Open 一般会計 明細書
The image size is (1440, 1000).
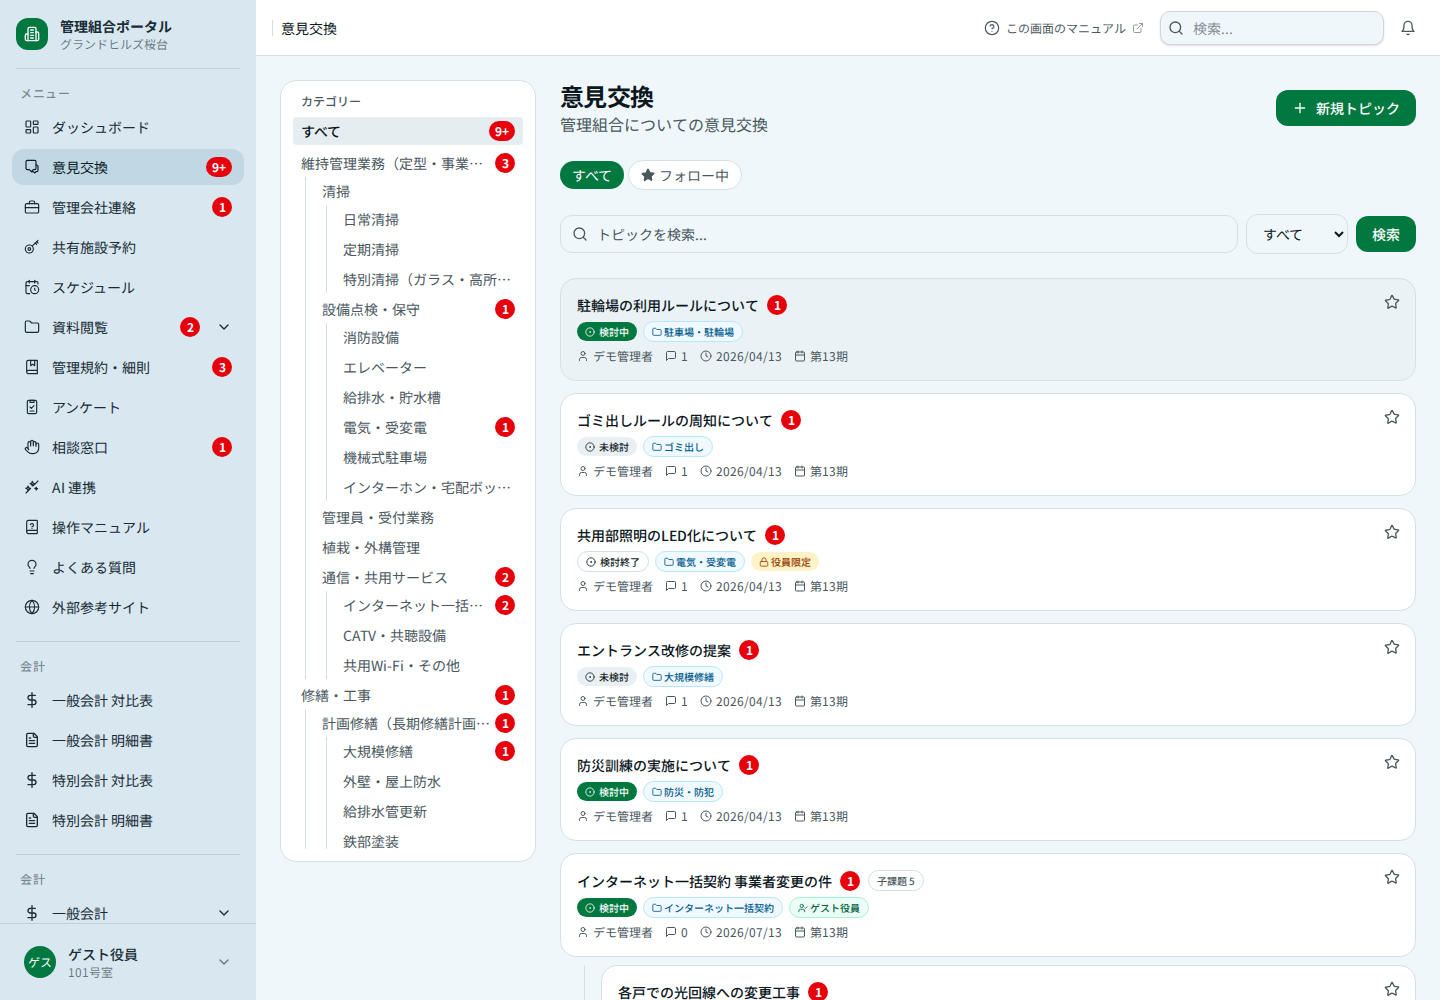(x=128, y=740)
